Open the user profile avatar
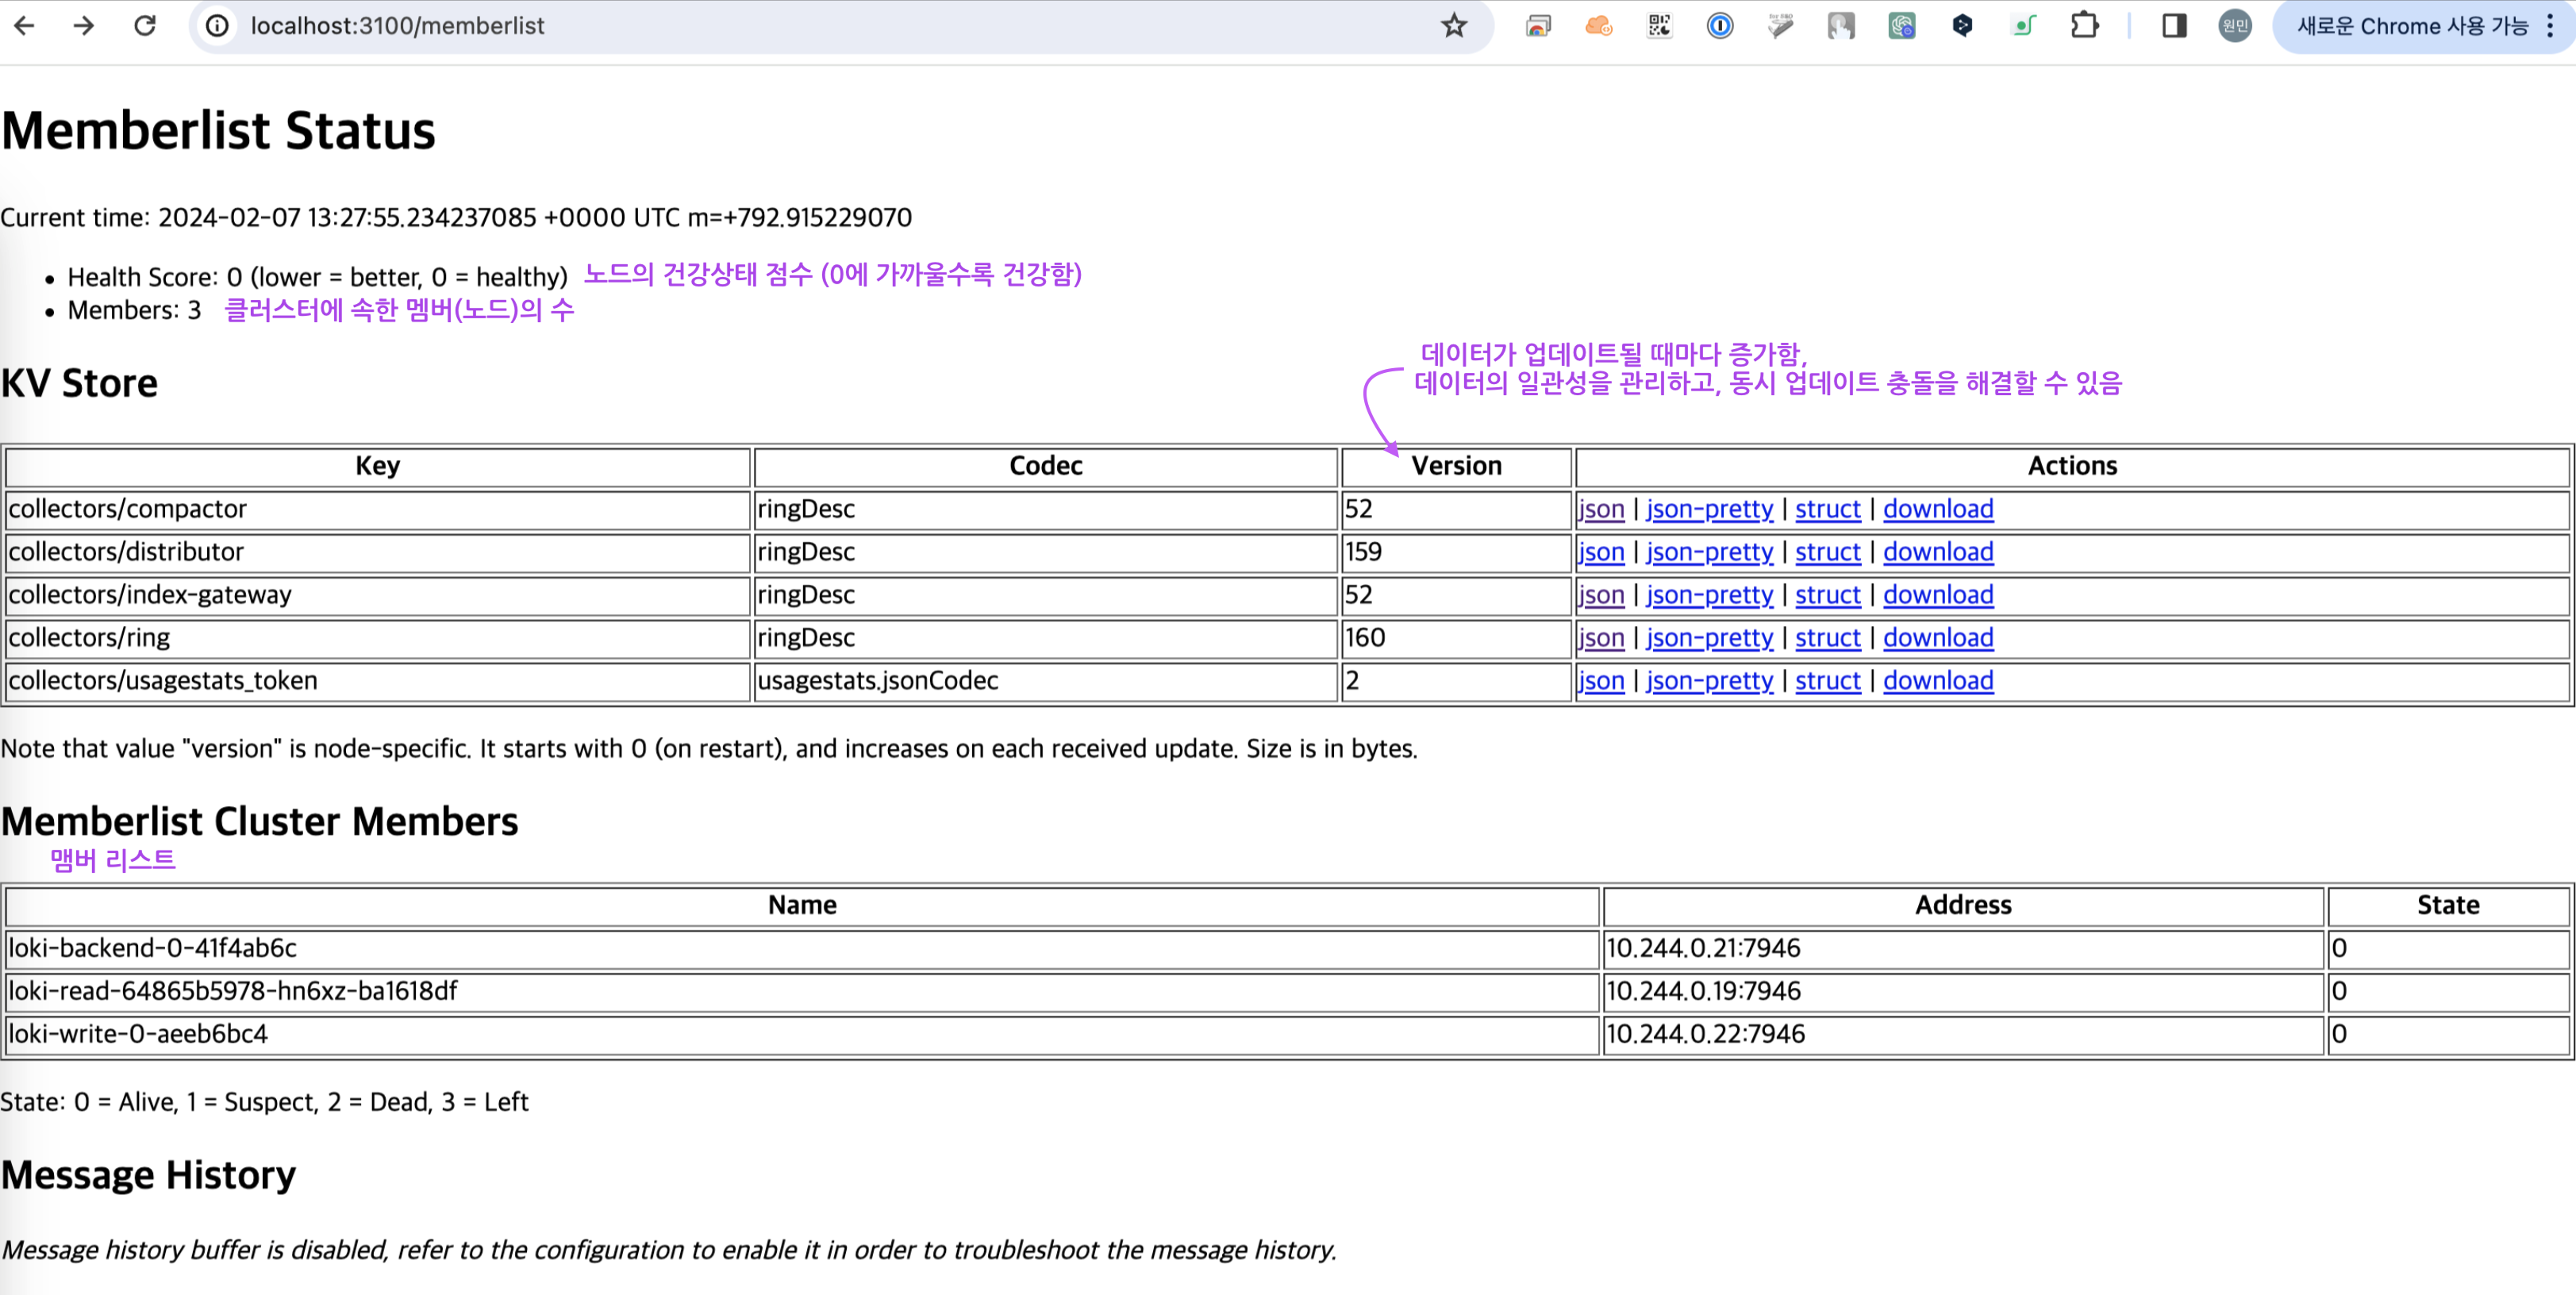This screenshot has height=1295, width=2576. click(x=2234, y=26)
